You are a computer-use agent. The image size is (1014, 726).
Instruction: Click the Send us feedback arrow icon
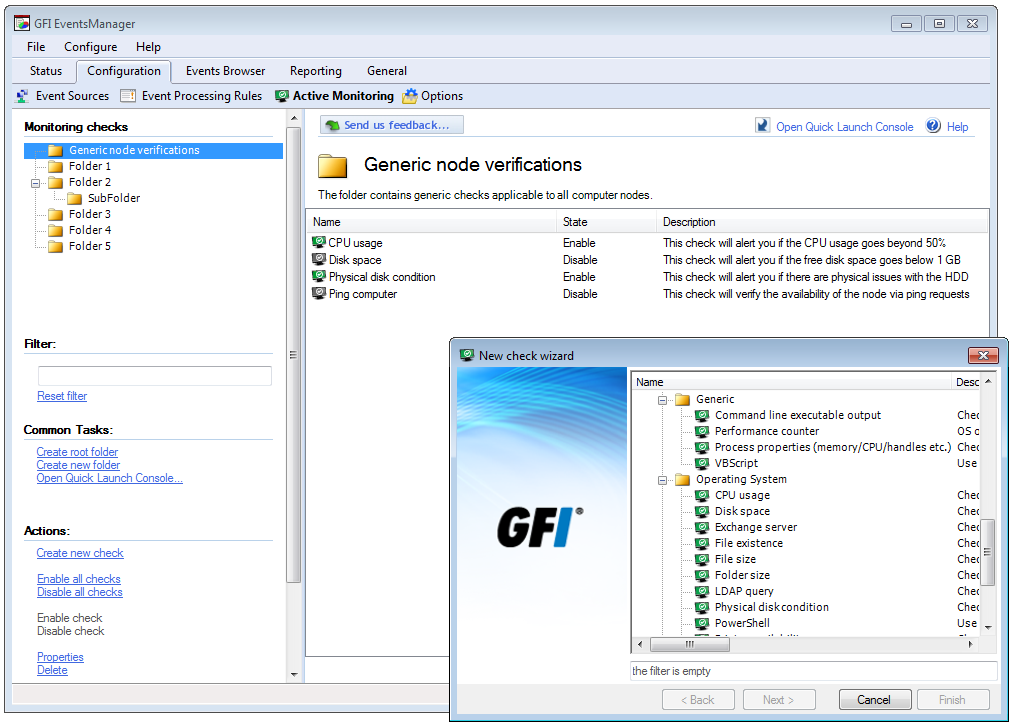(x=332, y=125)
